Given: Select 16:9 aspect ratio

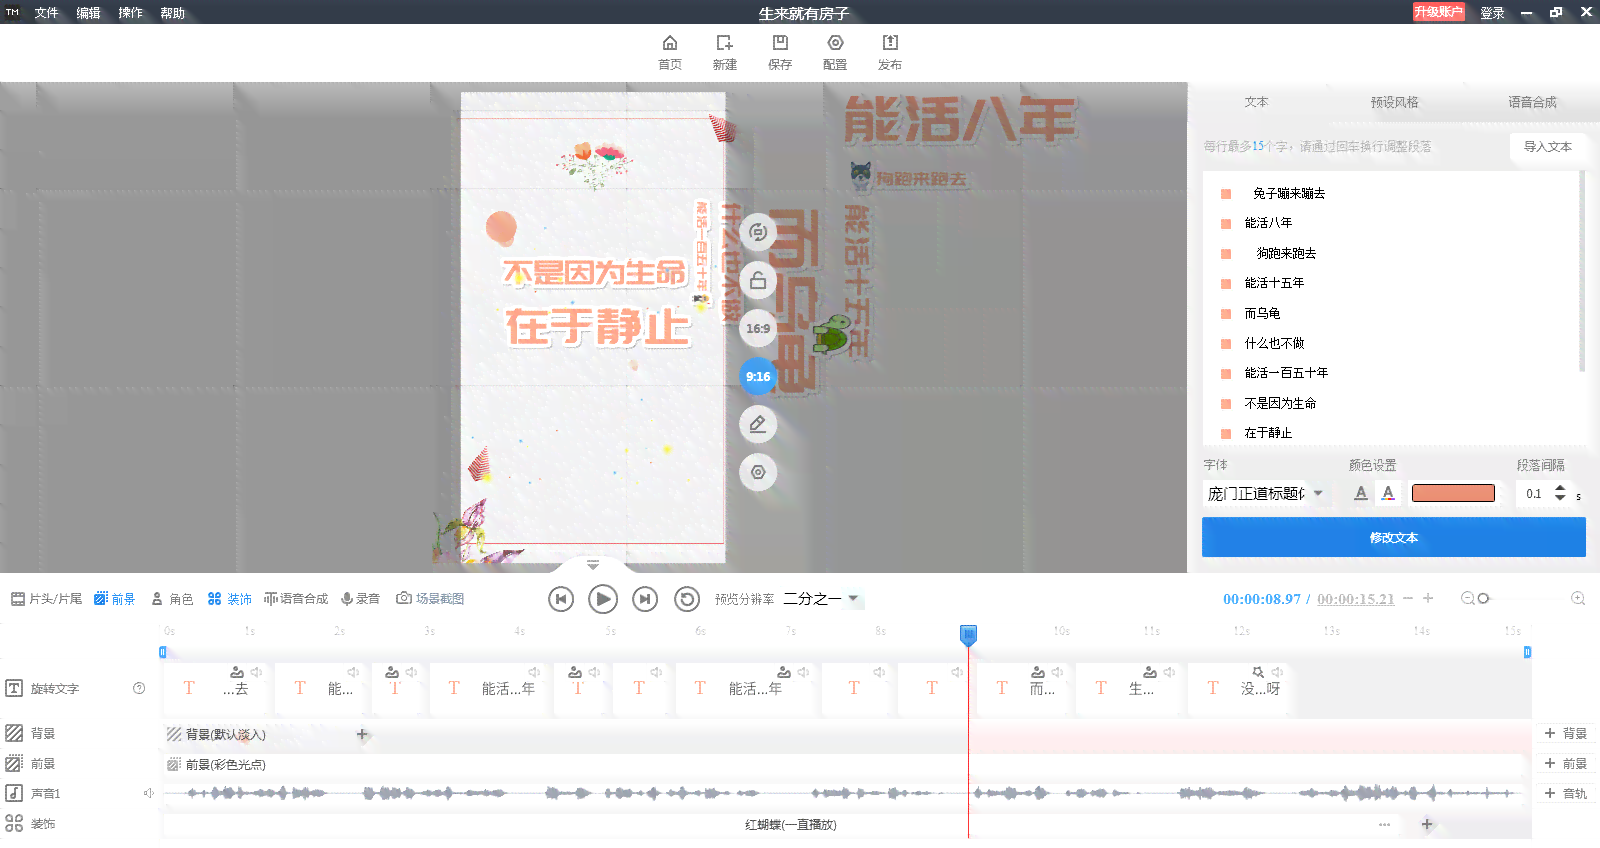Looking at the screenshot, I should click(x=758, y=328).
